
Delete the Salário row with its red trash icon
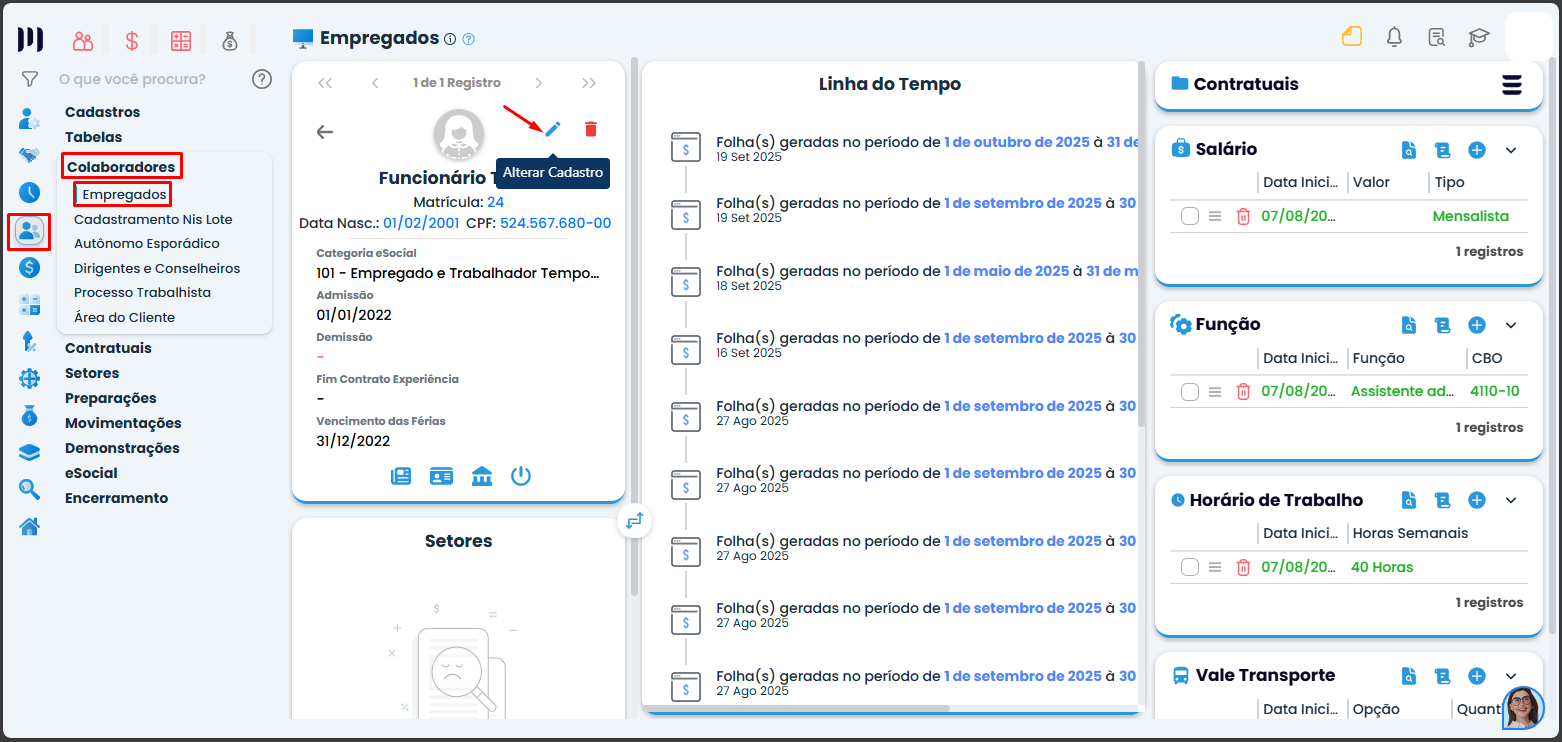(1243, 216)
